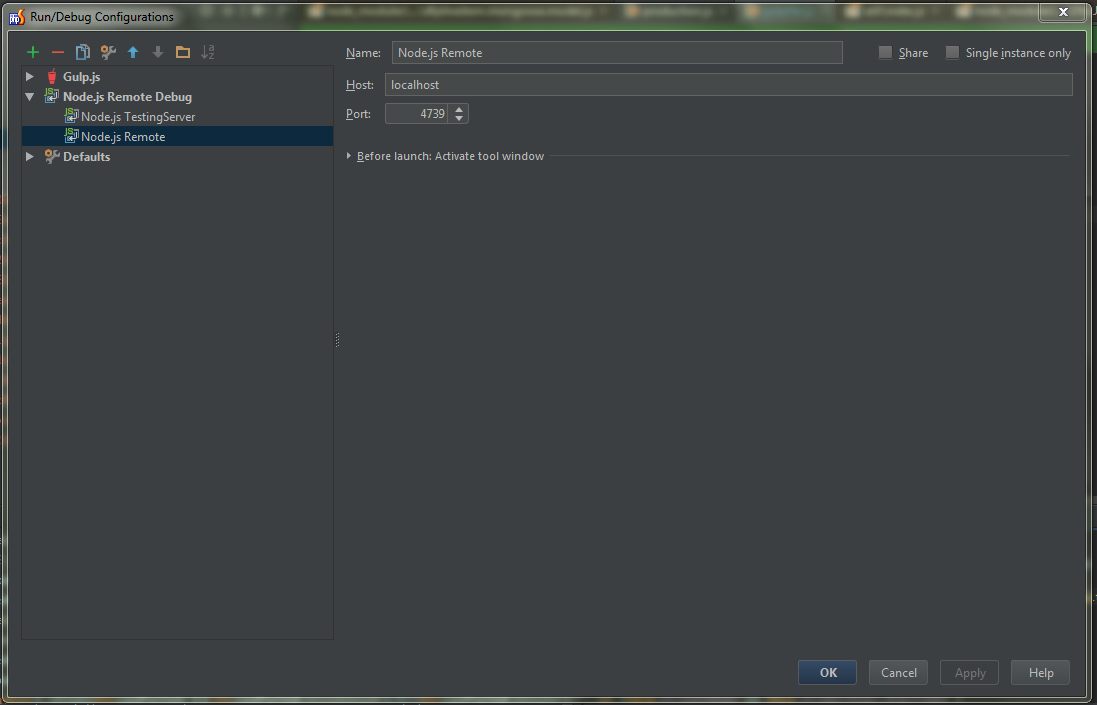Focus the Host field containing localhost
The image size is (1097, 705).
728,85
